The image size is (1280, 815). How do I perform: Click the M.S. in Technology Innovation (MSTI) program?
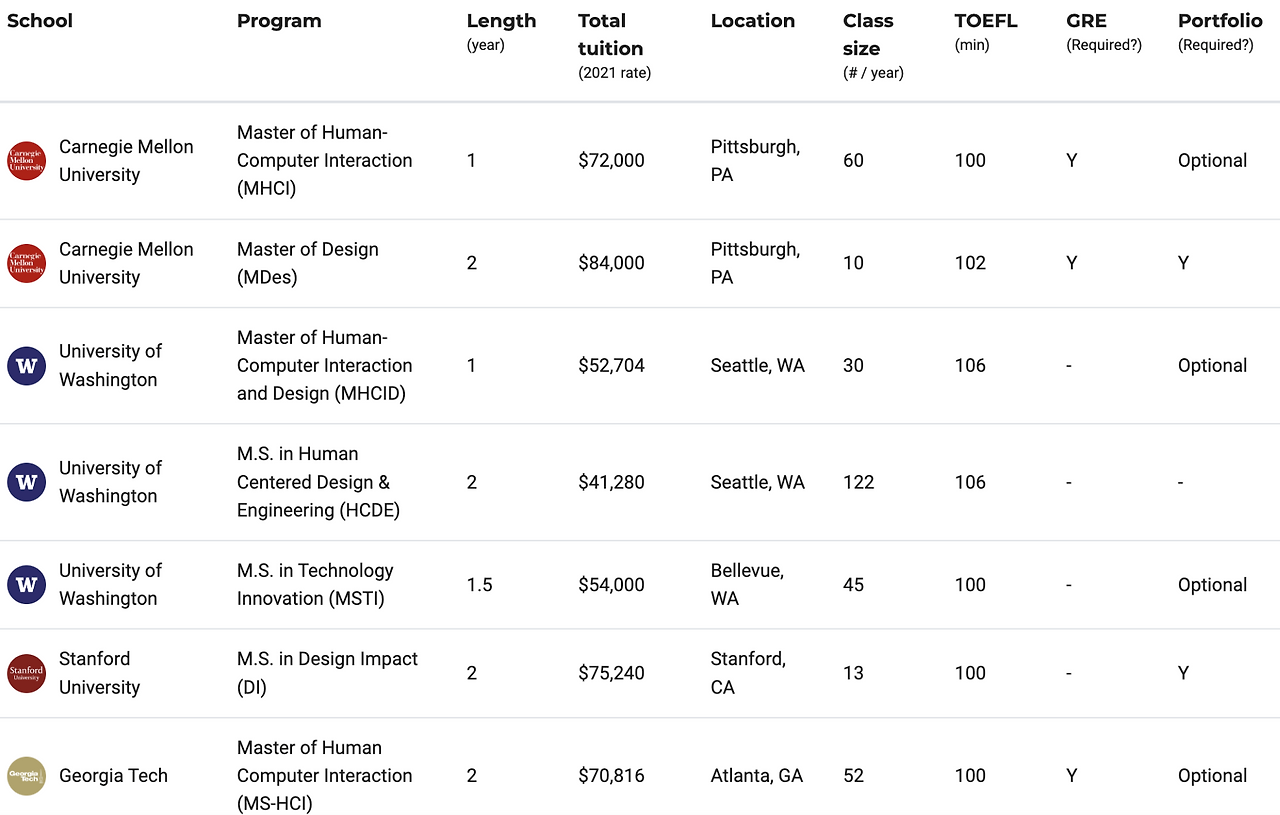(x=315, y=585)
